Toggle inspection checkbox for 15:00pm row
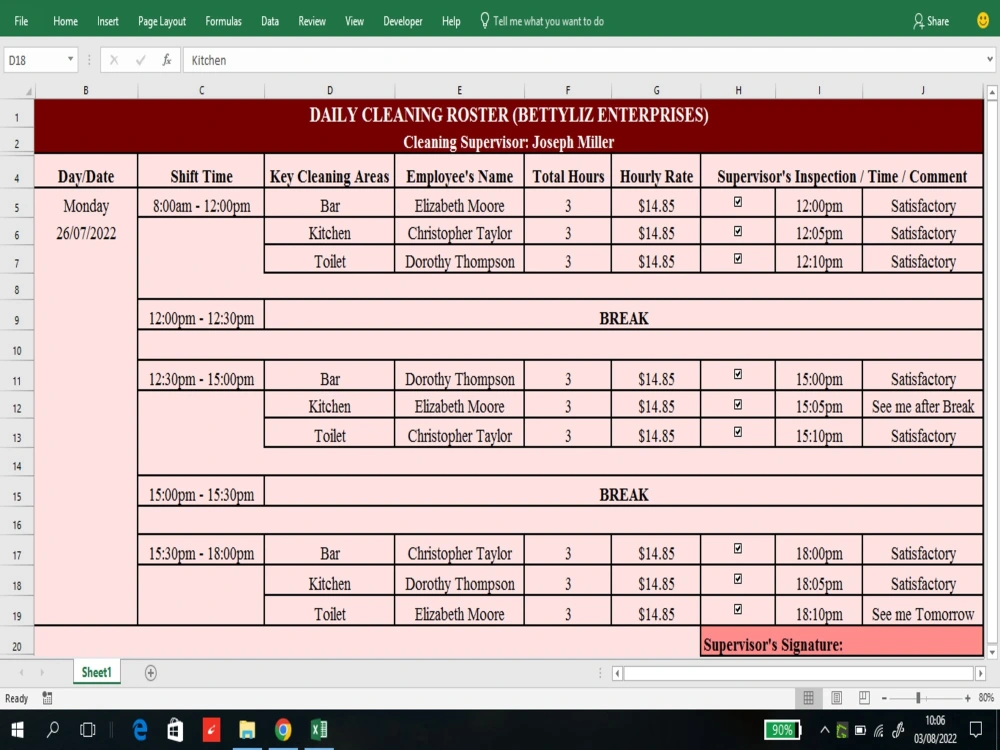 [738, 374]
